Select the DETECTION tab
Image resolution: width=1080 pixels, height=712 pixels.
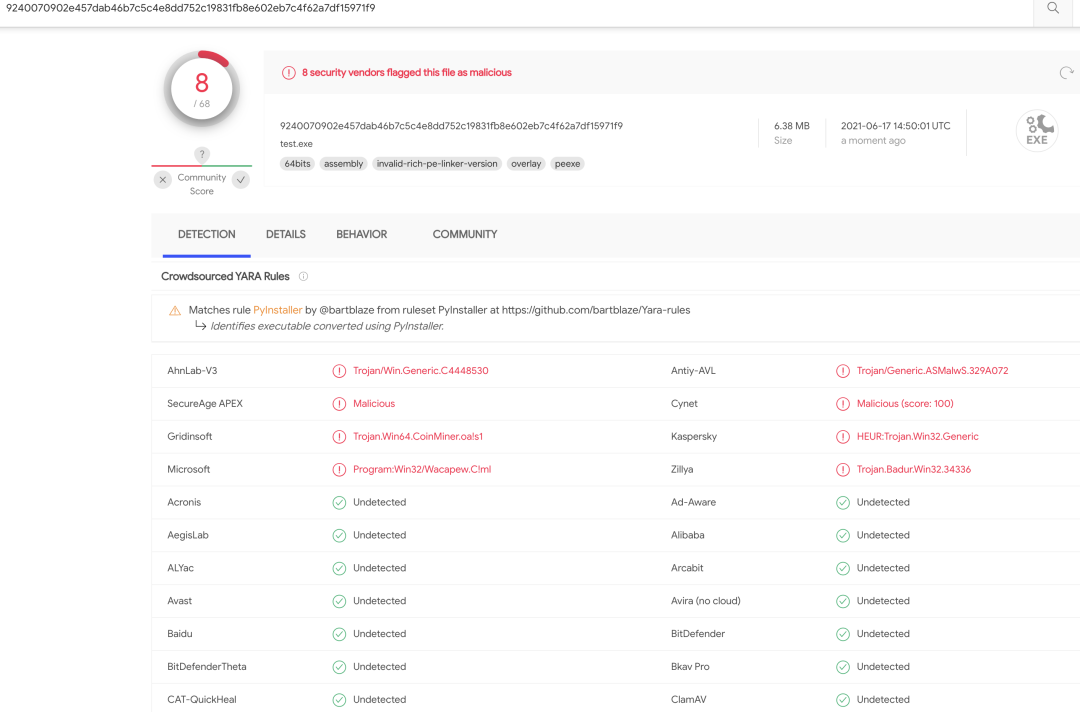[x=207, y=234]
